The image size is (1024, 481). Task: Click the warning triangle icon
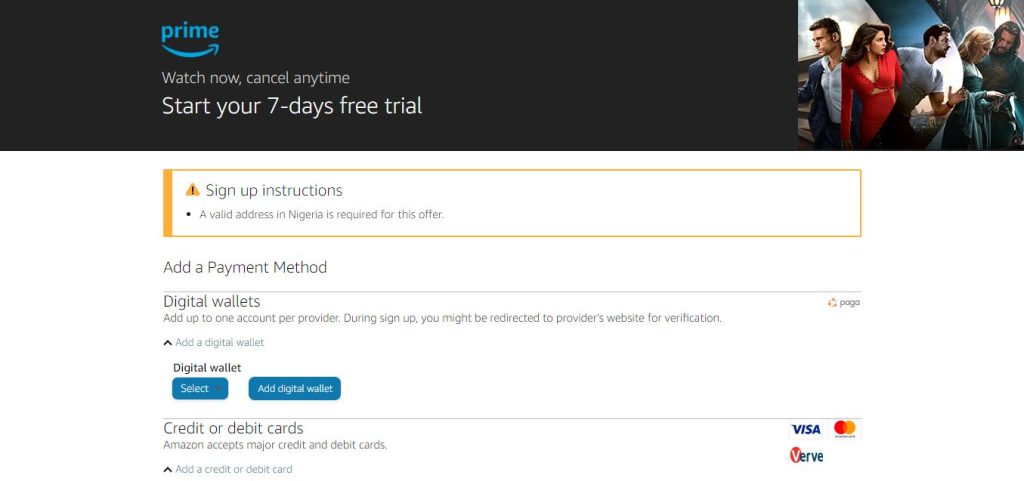tap(193, 190)
